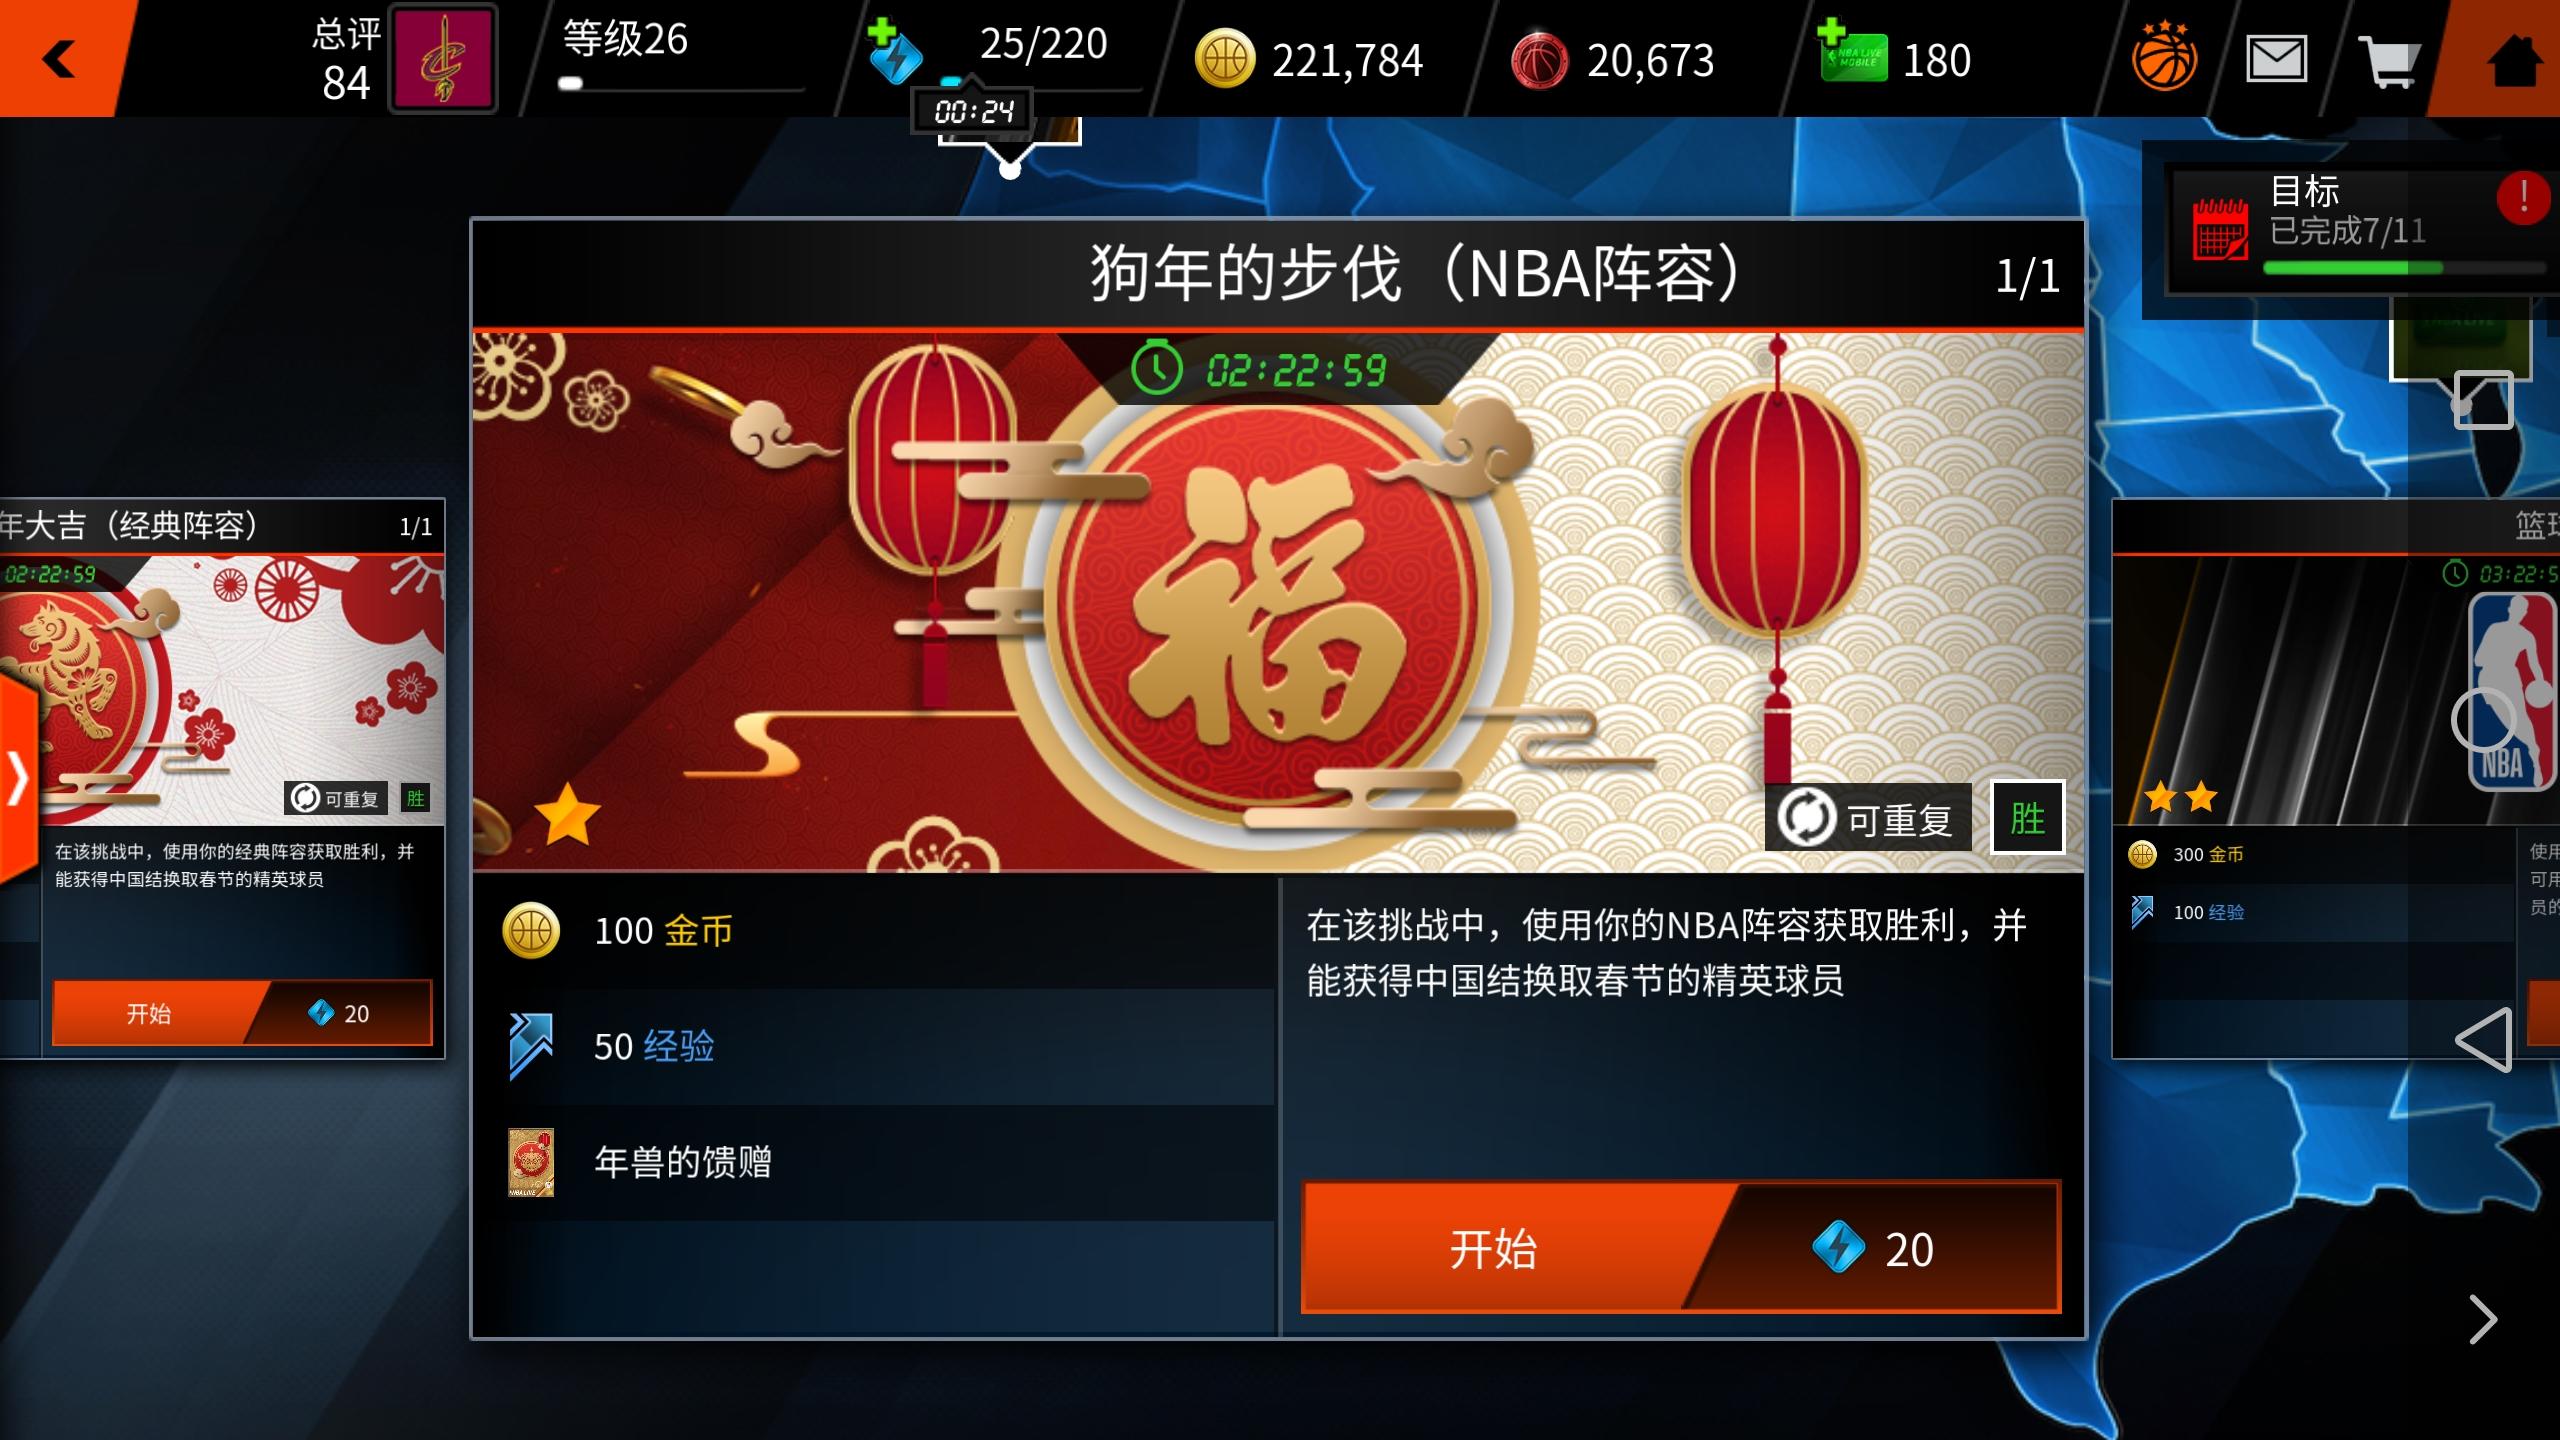Viewport: 2560px width, 1440px height.
Task: Expand the left side orange chevron panel
Action: pyautogui.click(x=18, y=780)
